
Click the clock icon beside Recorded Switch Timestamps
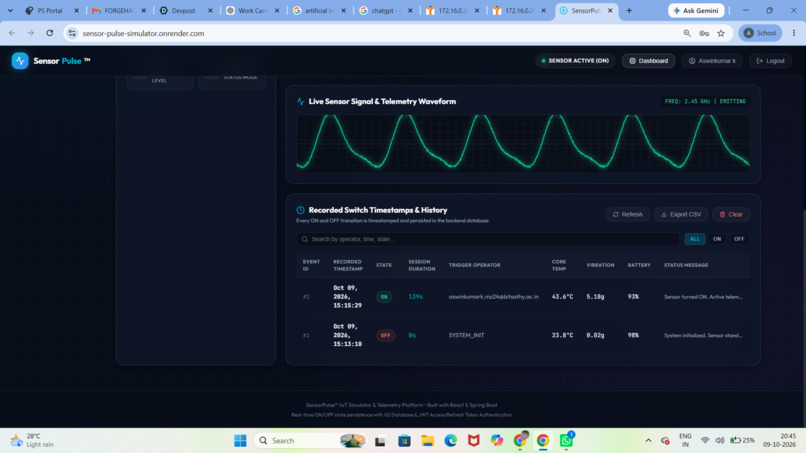(301, 210)
